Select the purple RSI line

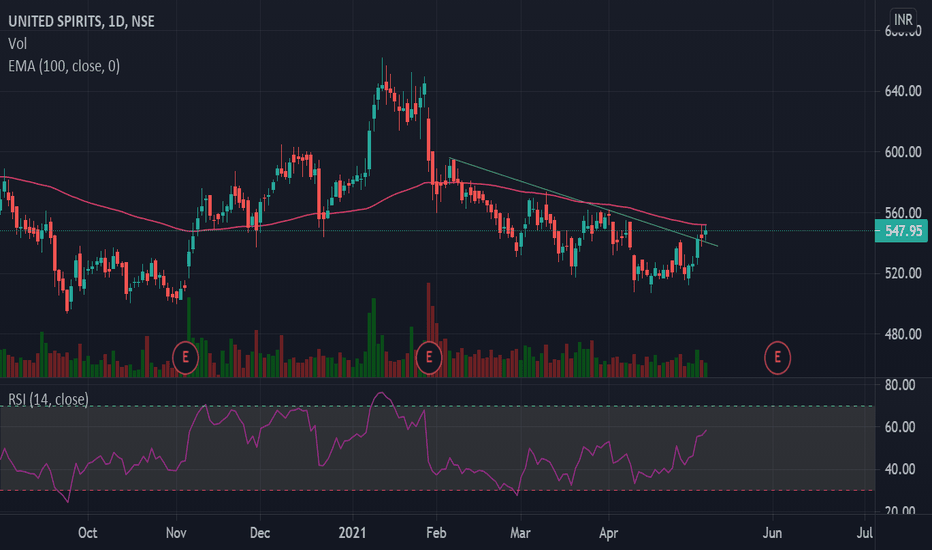353,439
